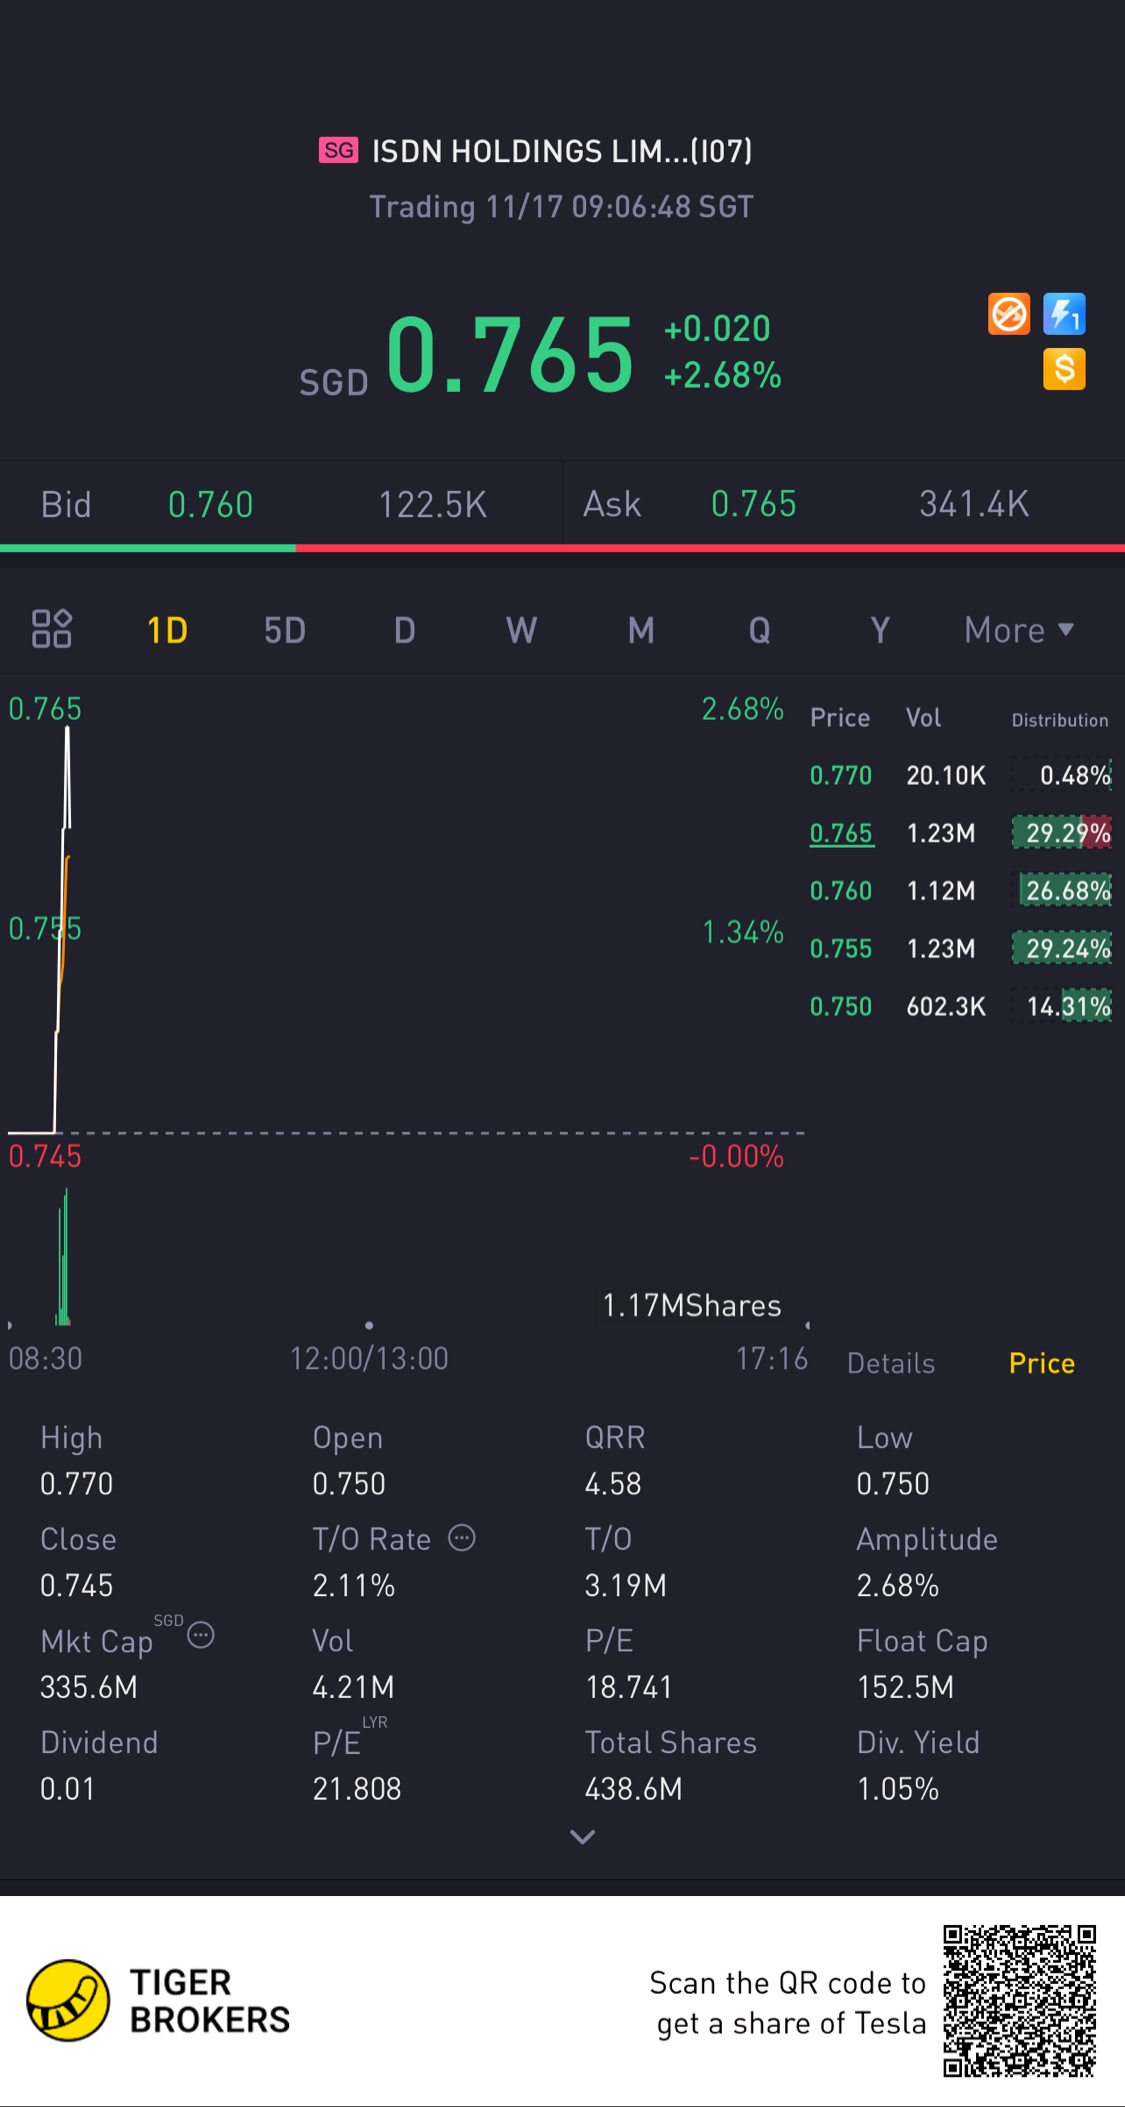1125x2107 pixels.
Task: Open the chart layout grid icon
Action: [52, 629]
